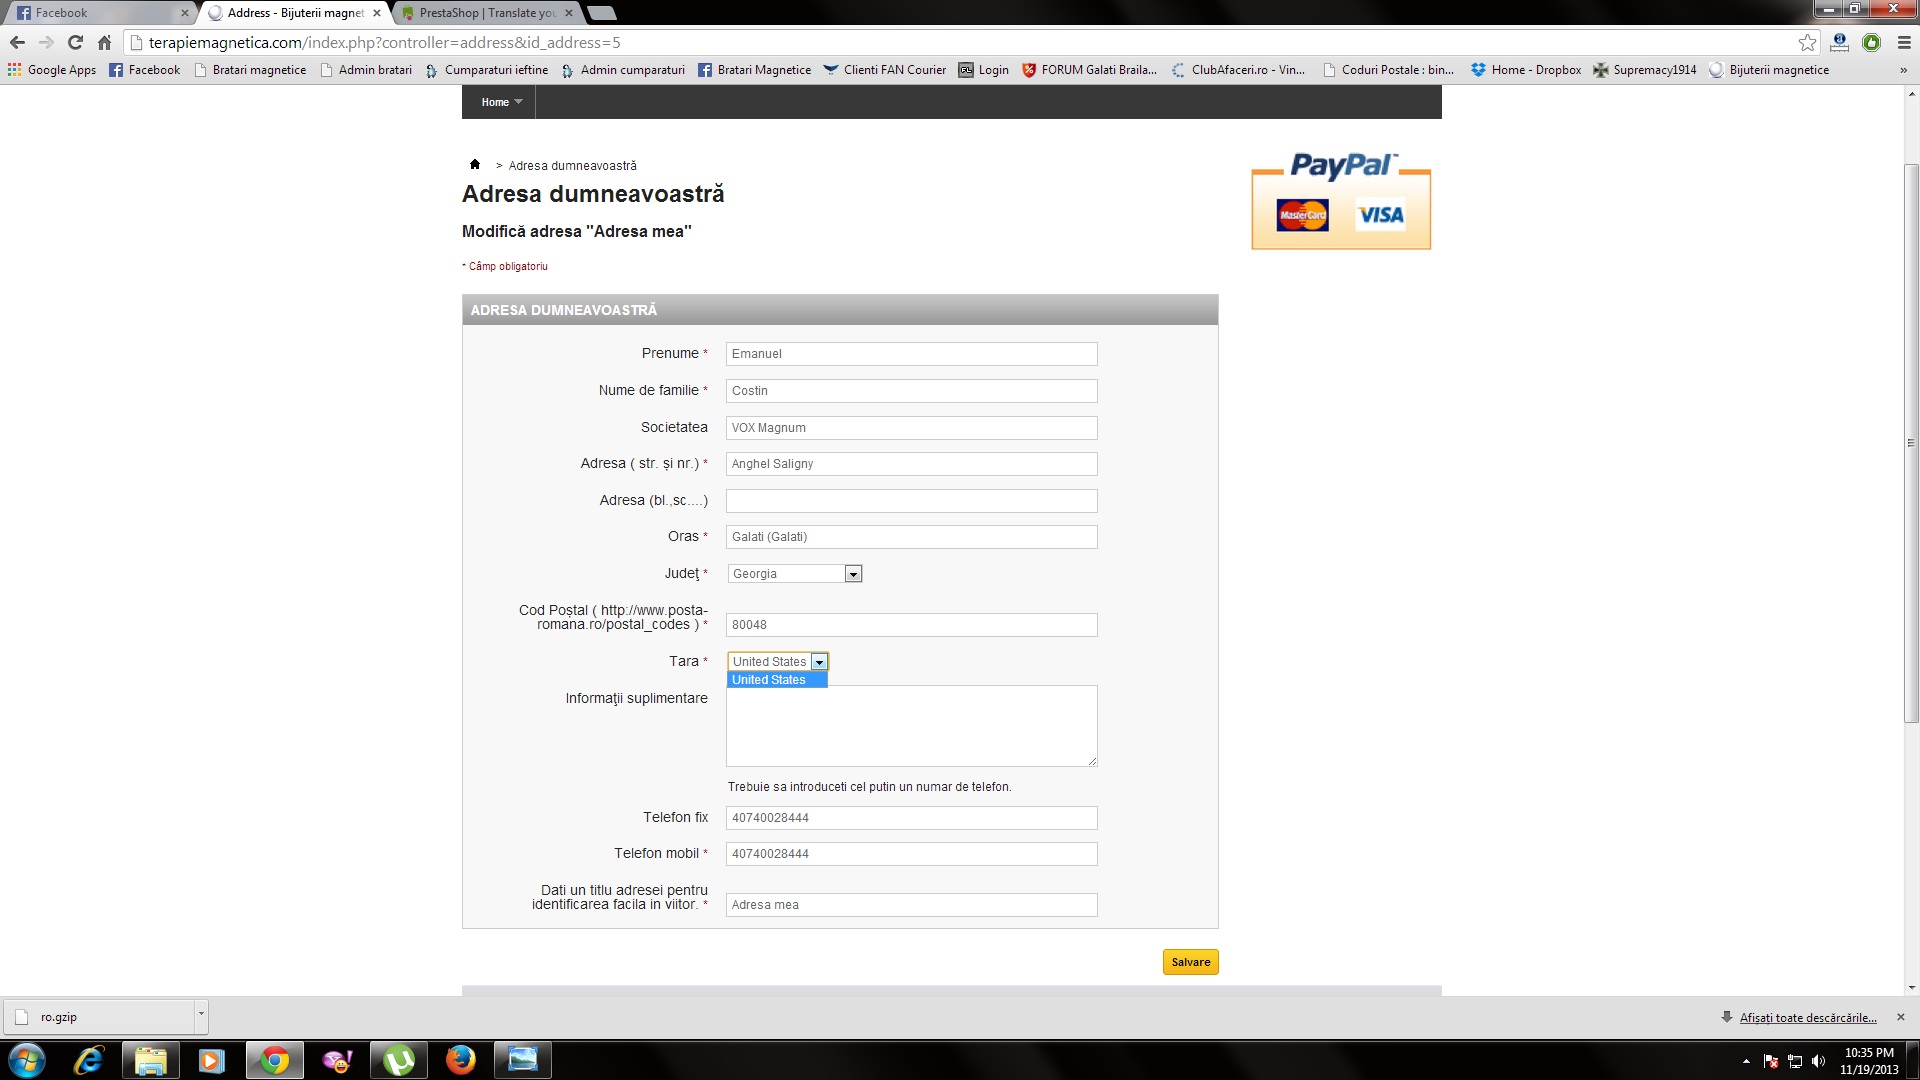Viewport: 1920px width, 1080px height.
Task: Open the ro.gzip download options arrow
Action: 201,1015
